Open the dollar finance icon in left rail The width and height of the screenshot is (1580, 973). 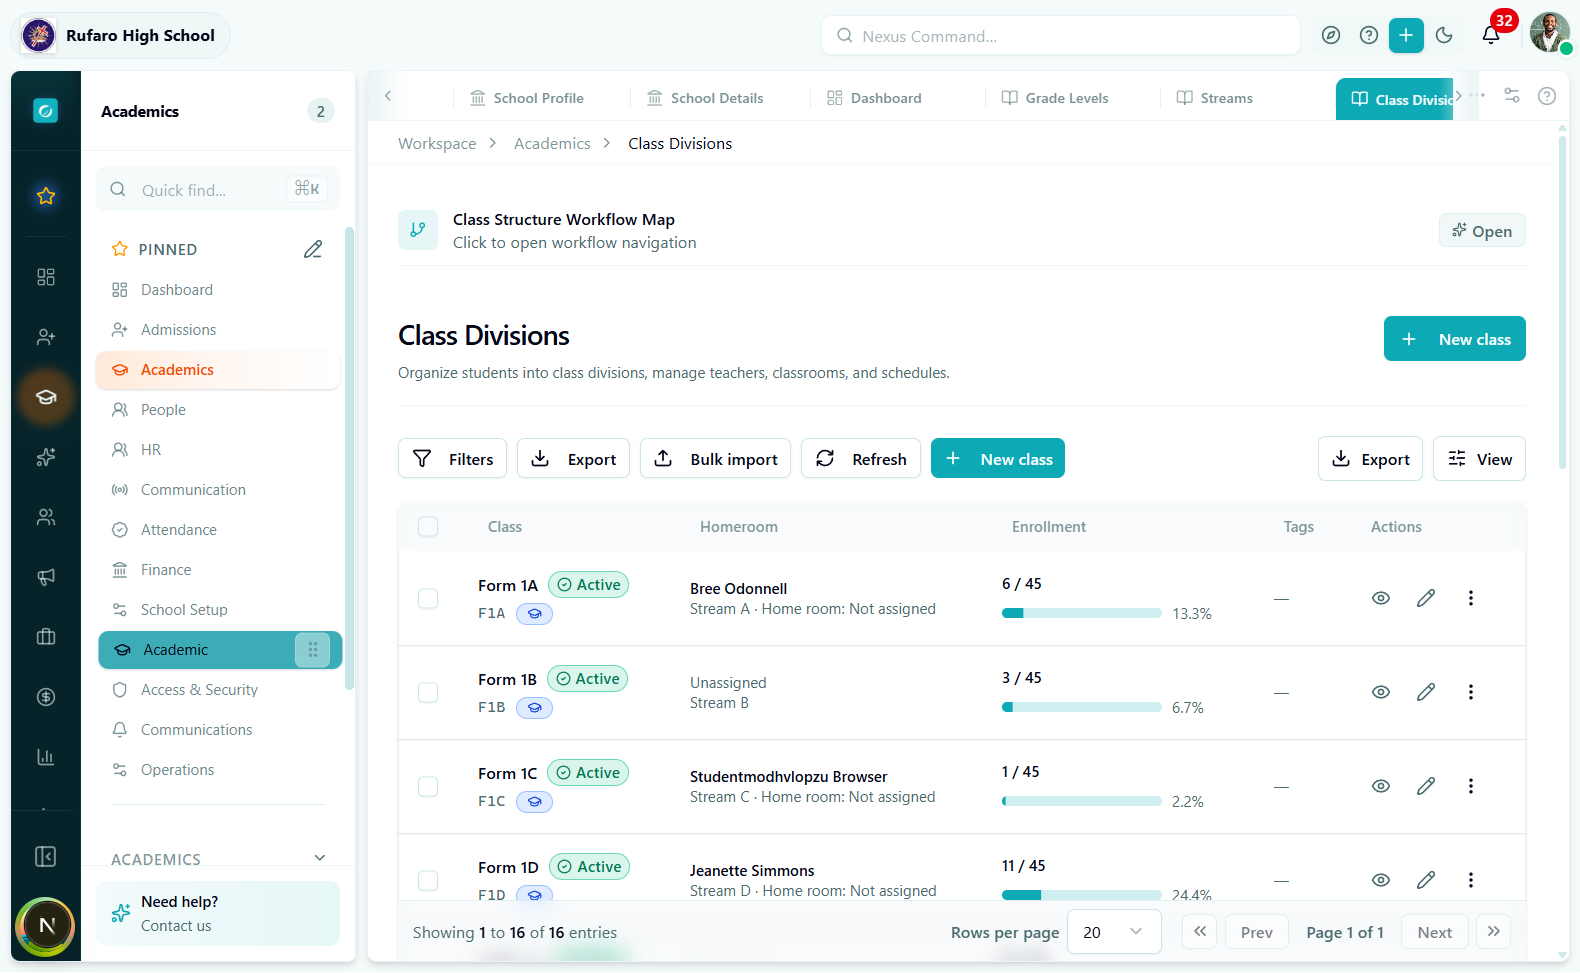click(46, 697)
